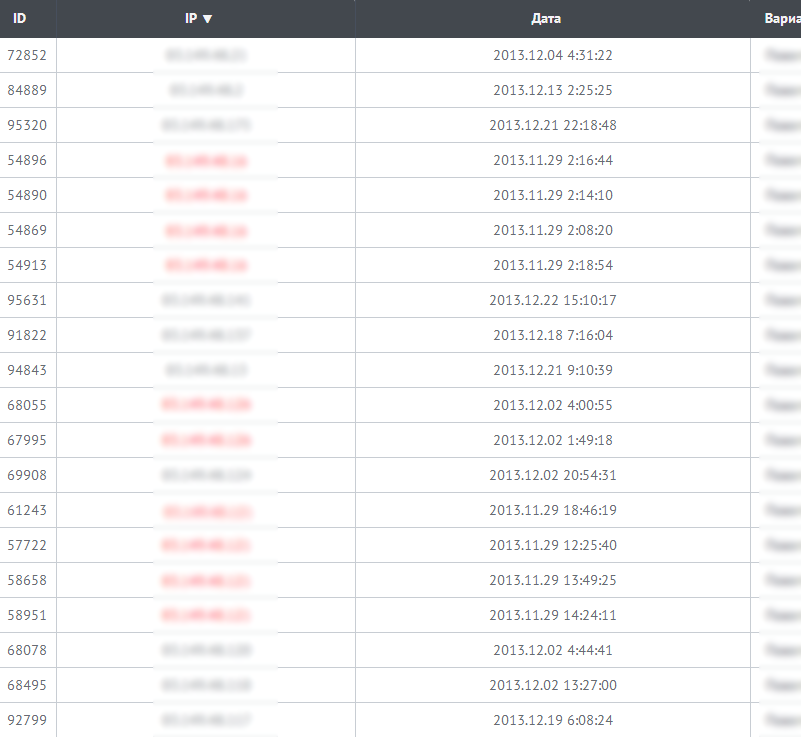The width and height of the screenshot is (801, 737).
Task: Click date 2013.12.02 4:00:55
Action: [x=553, y=405]
